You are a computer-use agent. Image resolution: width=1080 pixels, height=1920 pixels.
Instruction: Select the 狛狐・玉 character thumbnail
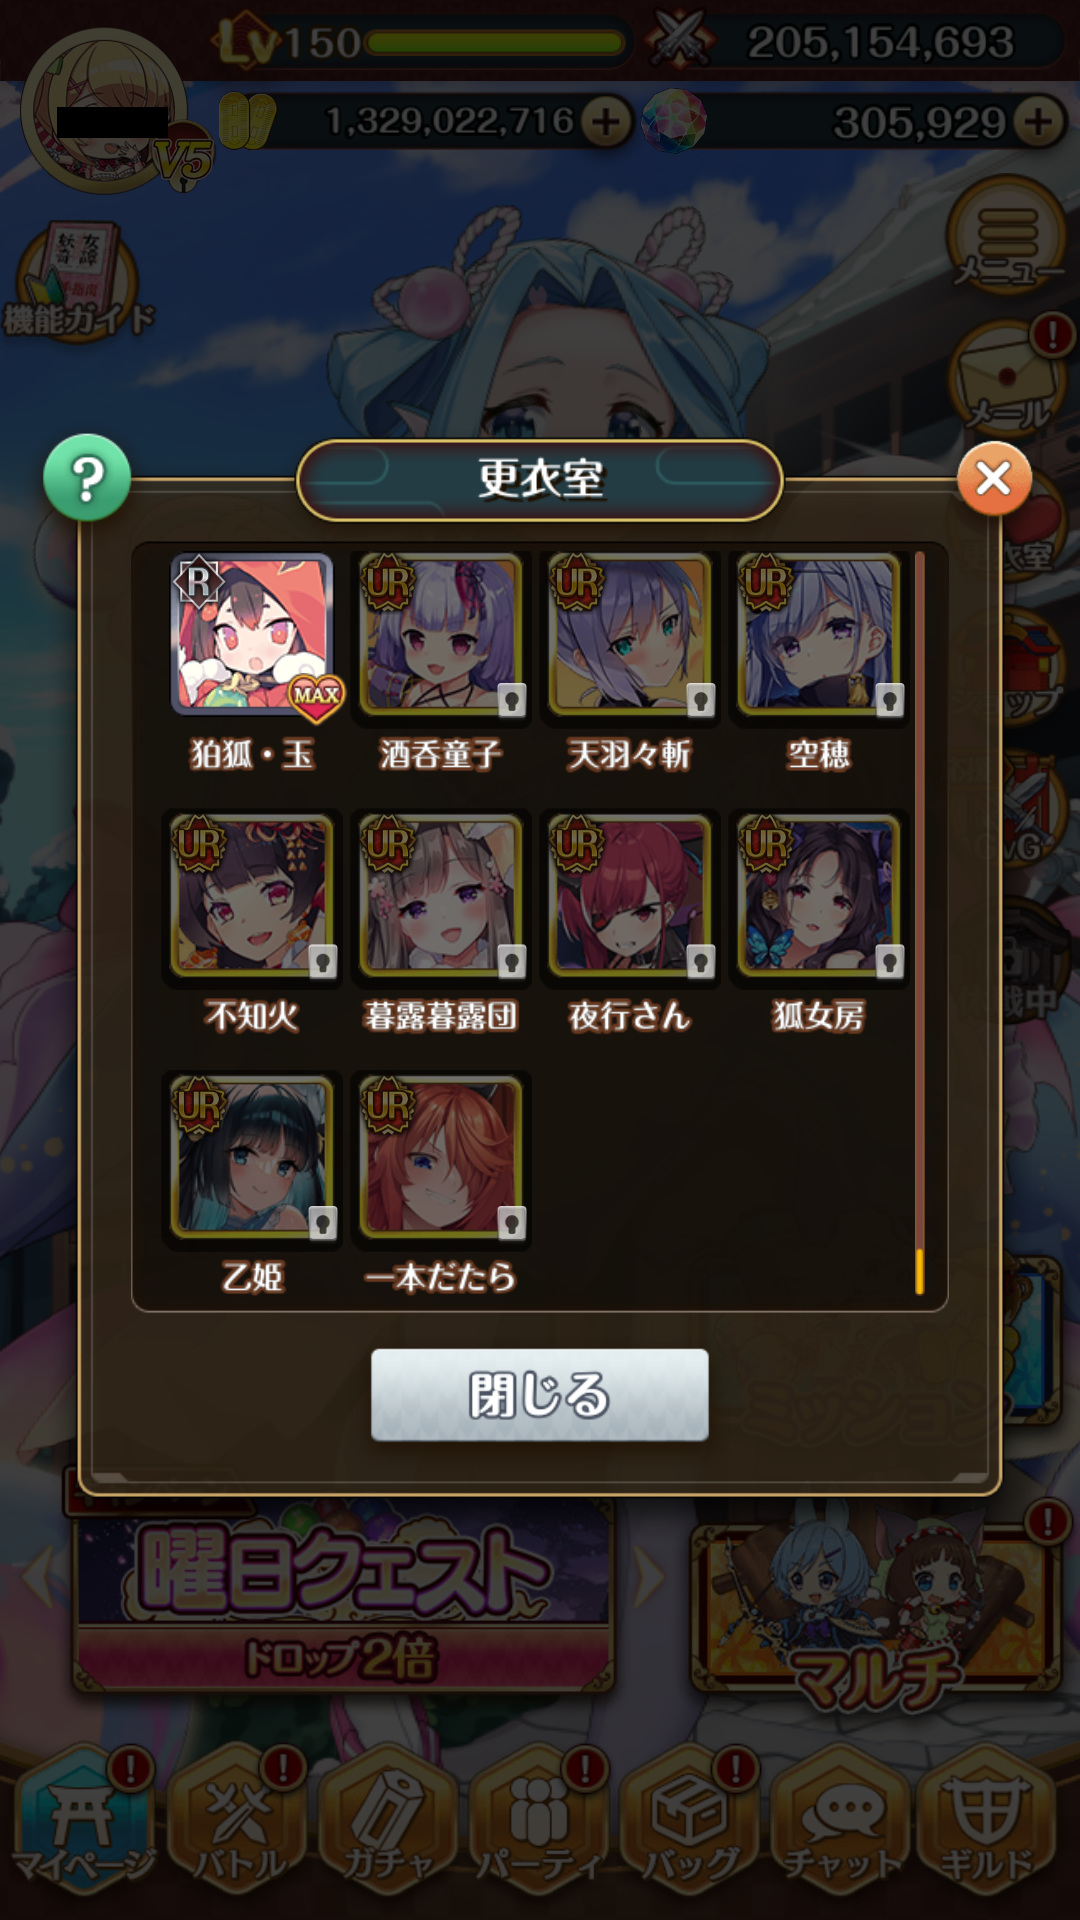click(x=252, y=635)
